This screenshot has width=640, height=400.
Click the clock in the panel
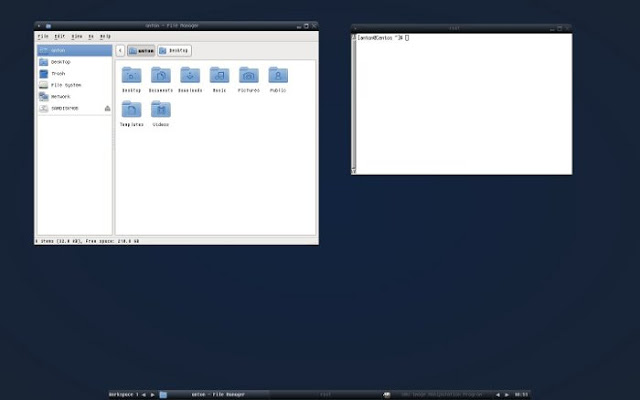point(521,395)
